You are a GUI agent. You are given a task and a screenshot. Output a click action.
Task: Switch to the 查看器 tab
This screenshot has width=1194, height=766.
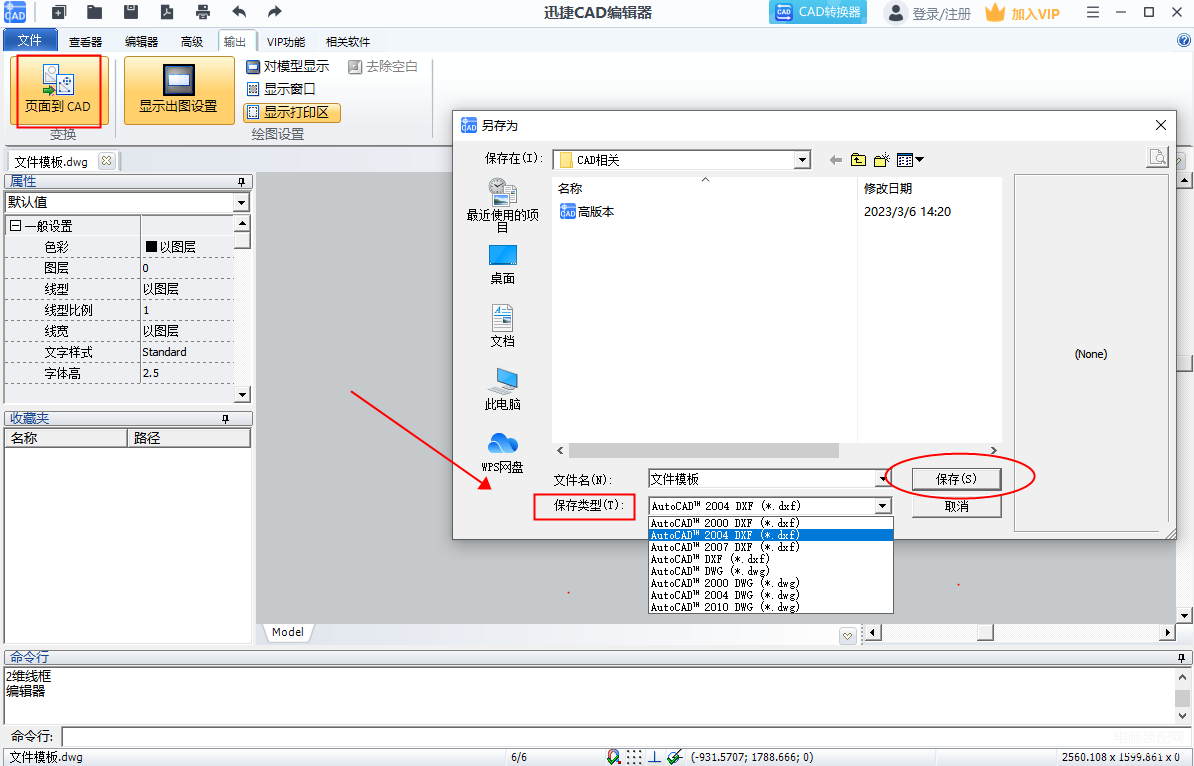pyautogui.click(x=85, y=42)
